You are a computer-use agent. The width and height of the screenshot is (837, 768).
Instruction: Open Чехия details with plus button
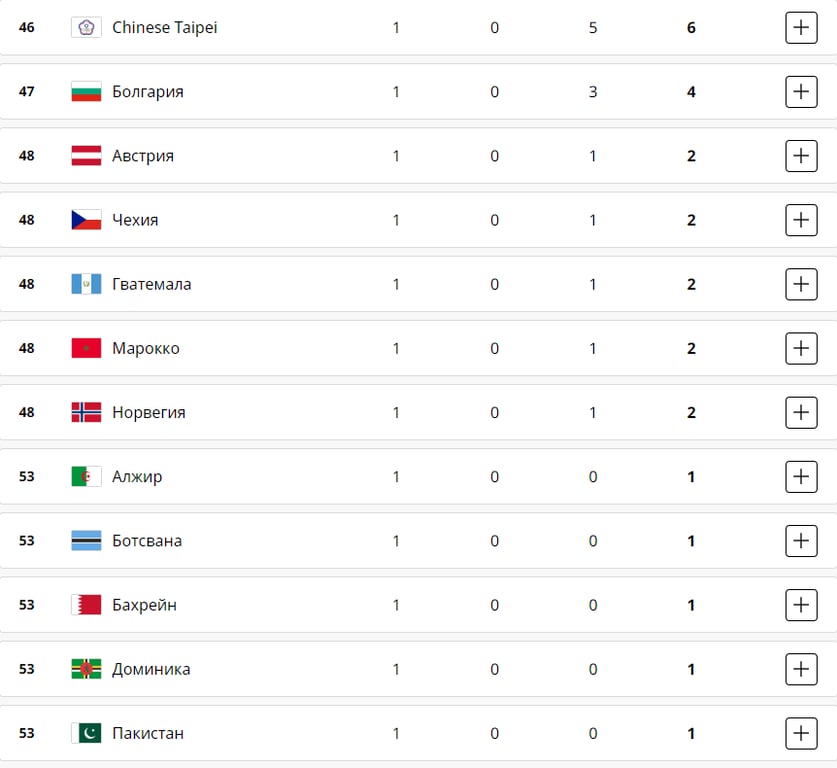click(x=801, y=220)
